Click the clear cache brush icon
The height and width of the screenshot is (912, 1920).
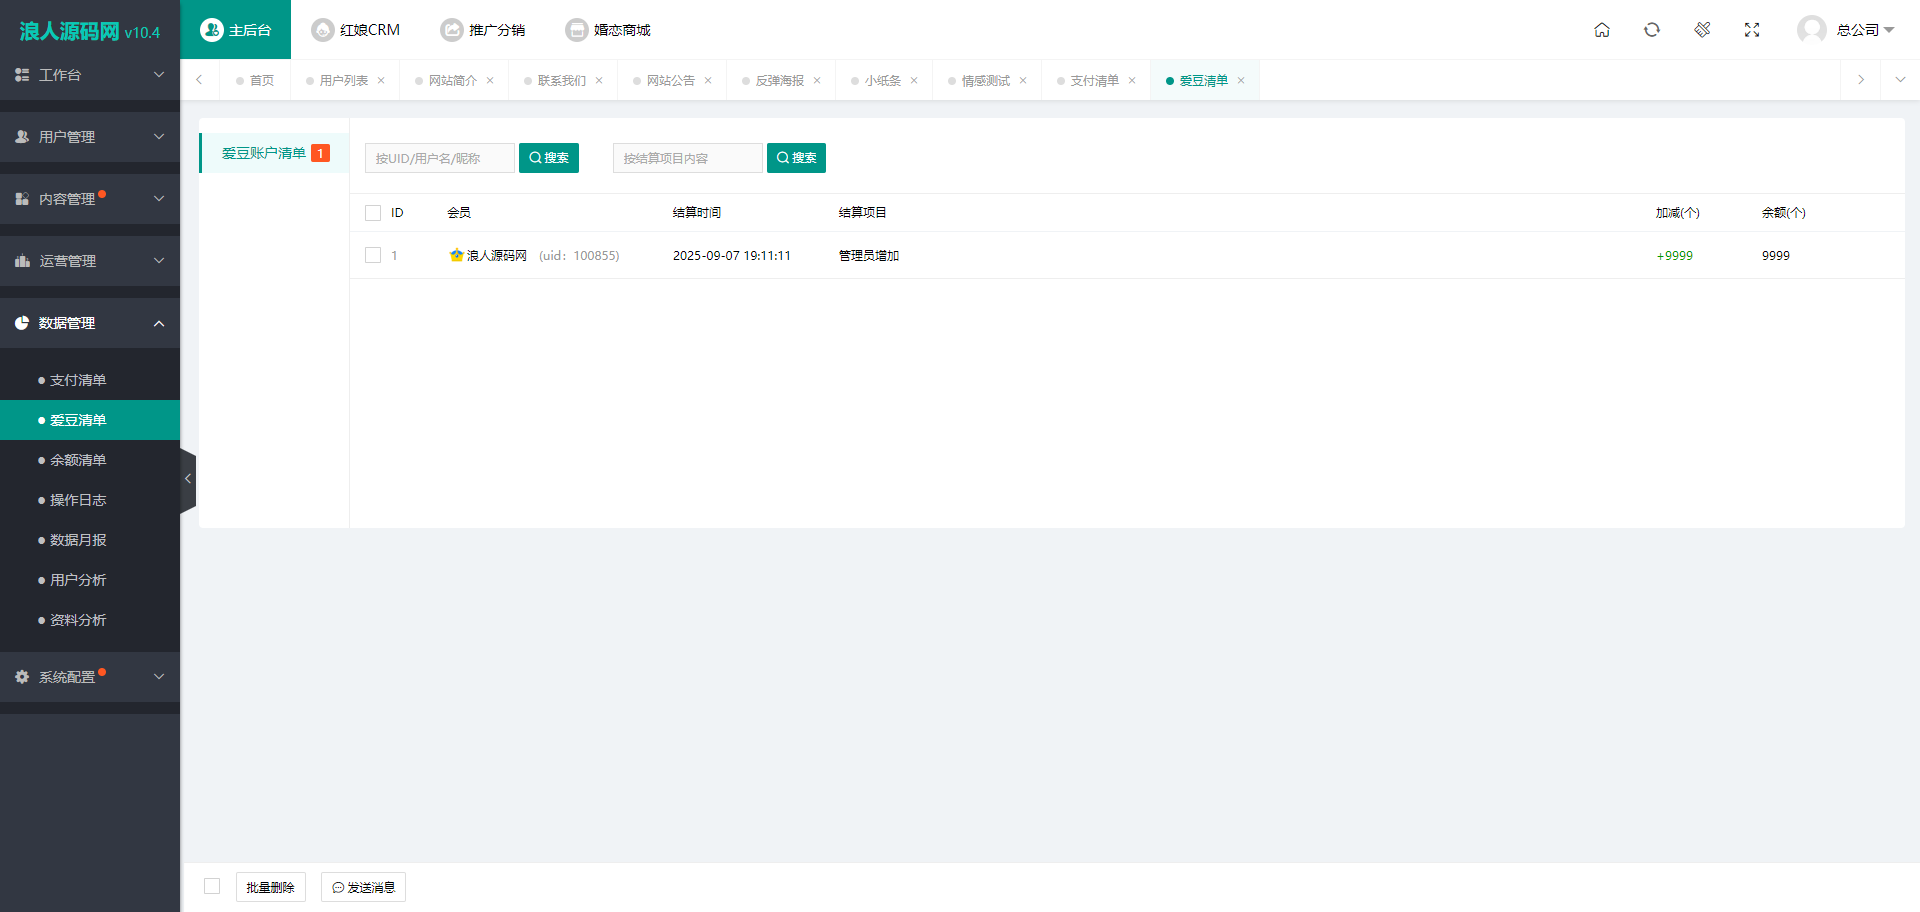coord(1702,30)
